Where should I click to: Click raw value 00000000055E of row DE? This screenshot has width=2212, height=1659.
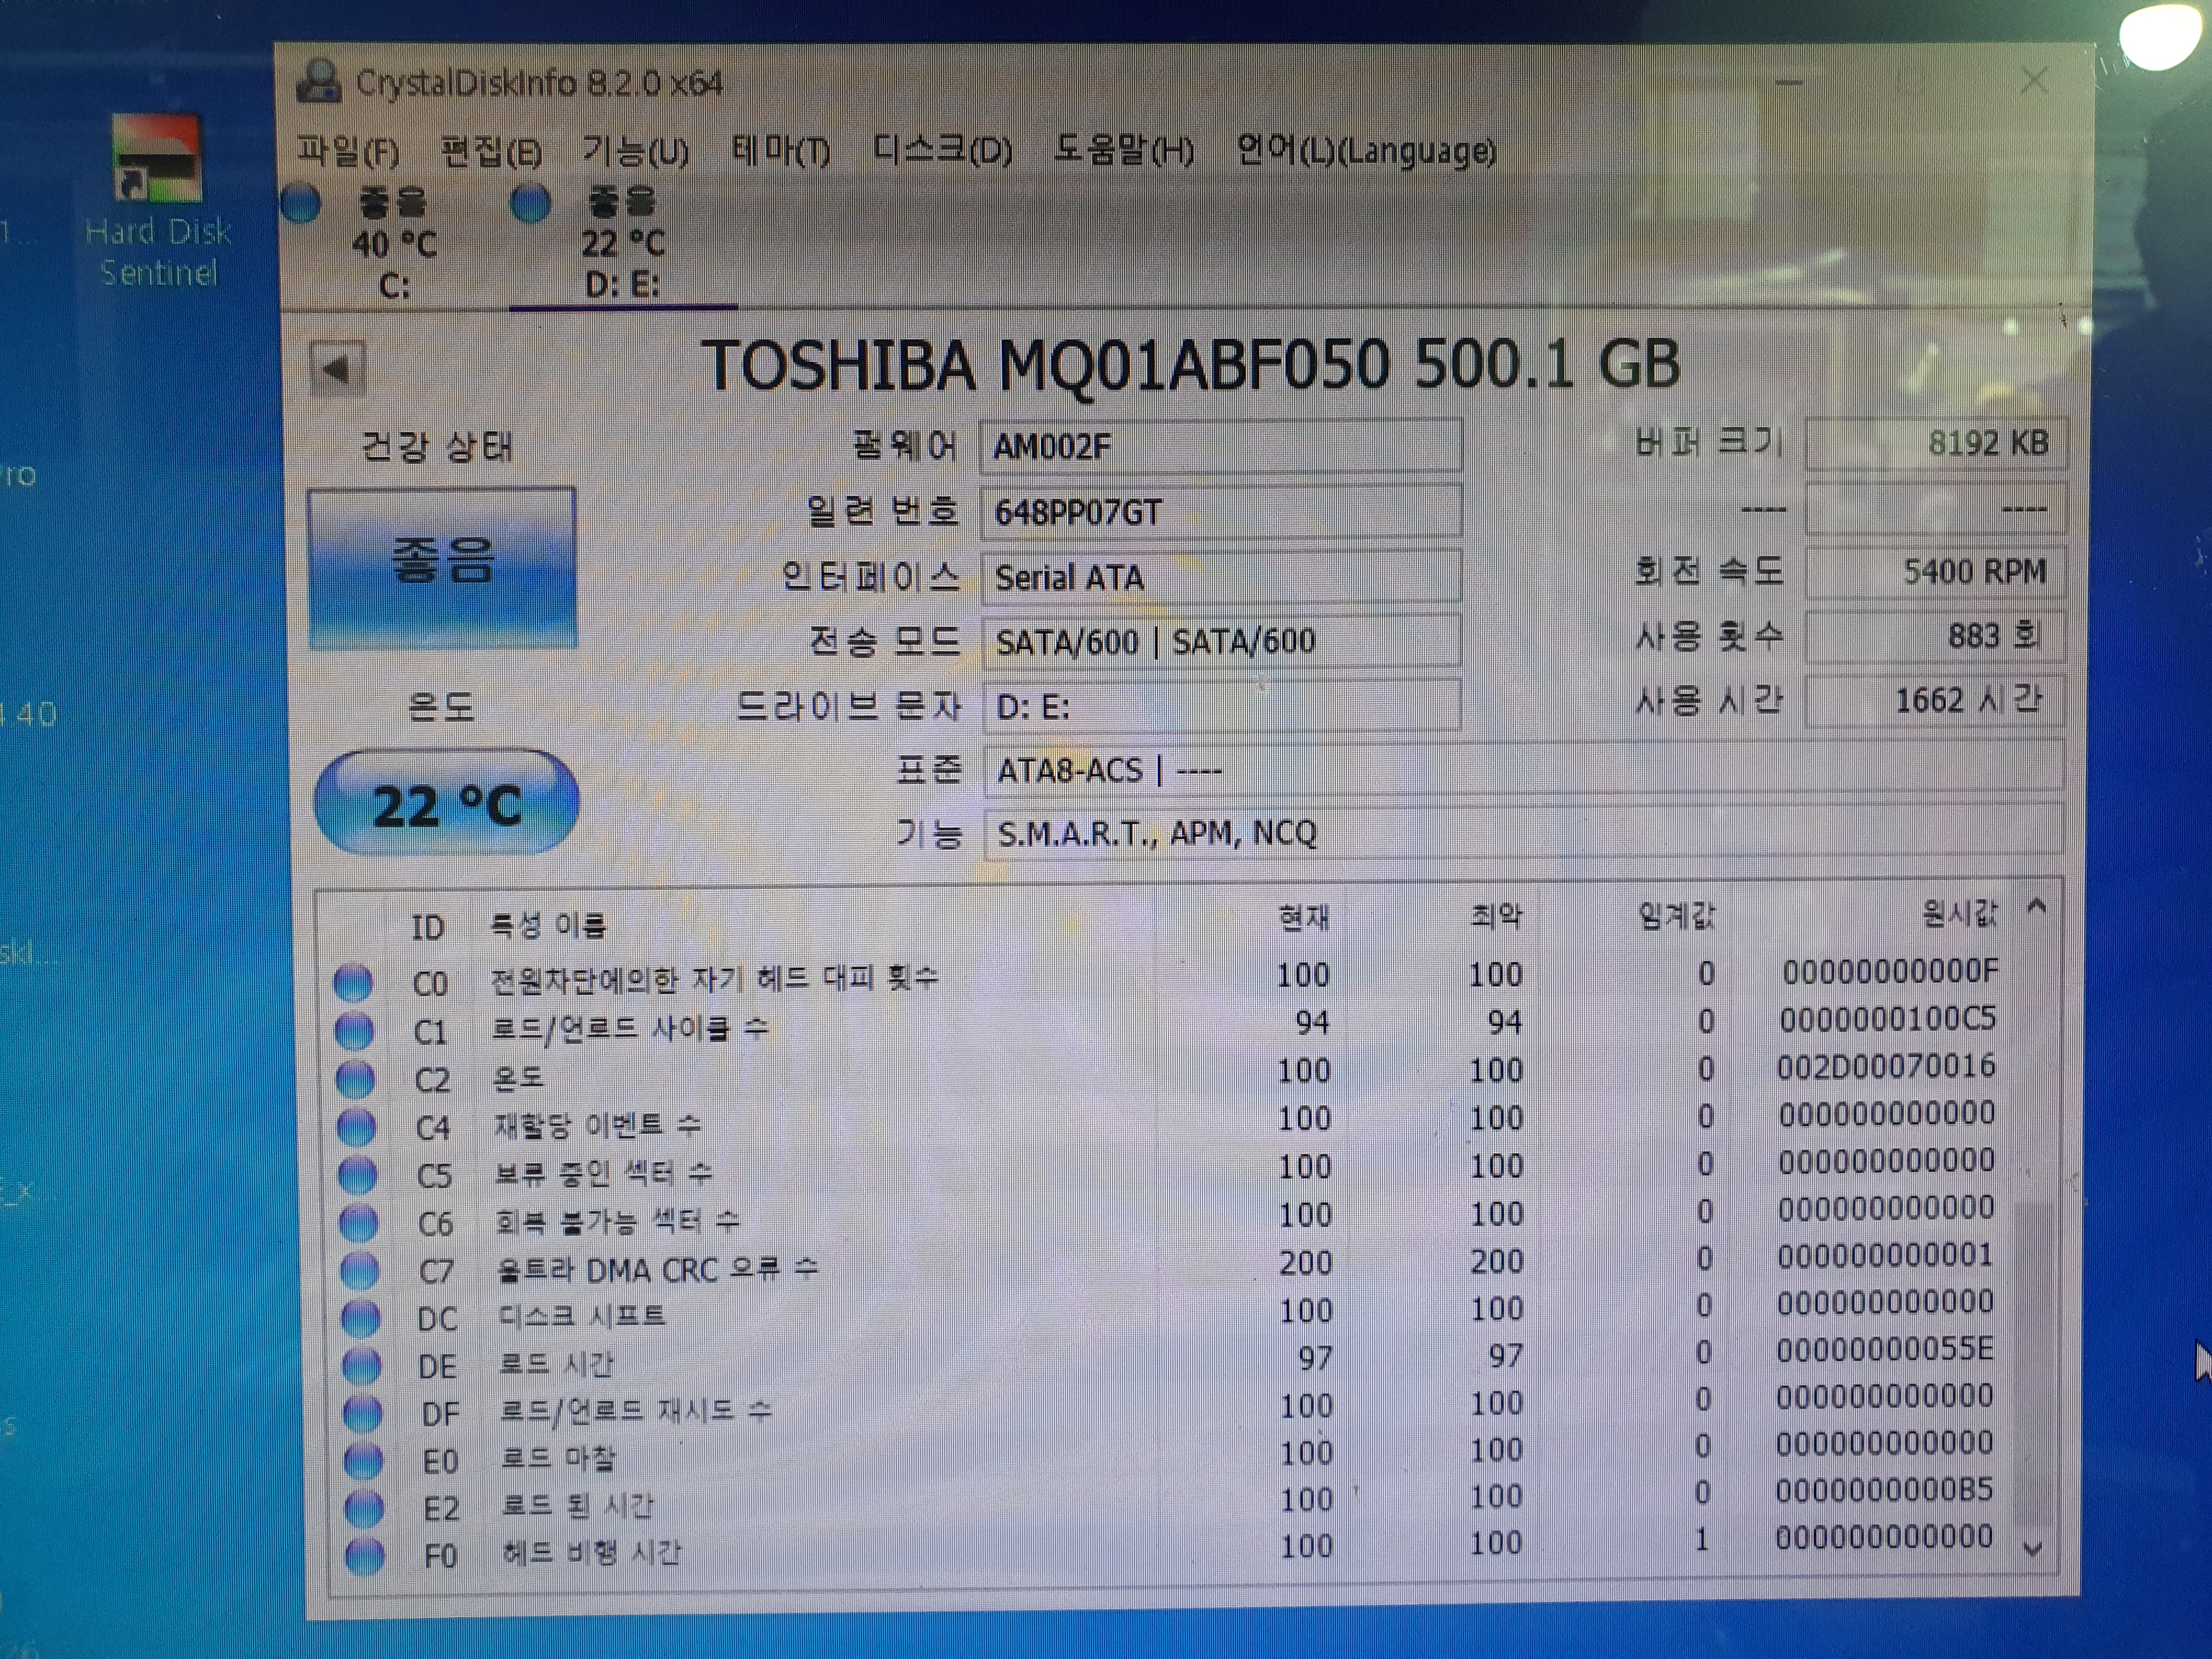(1885, 1349)
